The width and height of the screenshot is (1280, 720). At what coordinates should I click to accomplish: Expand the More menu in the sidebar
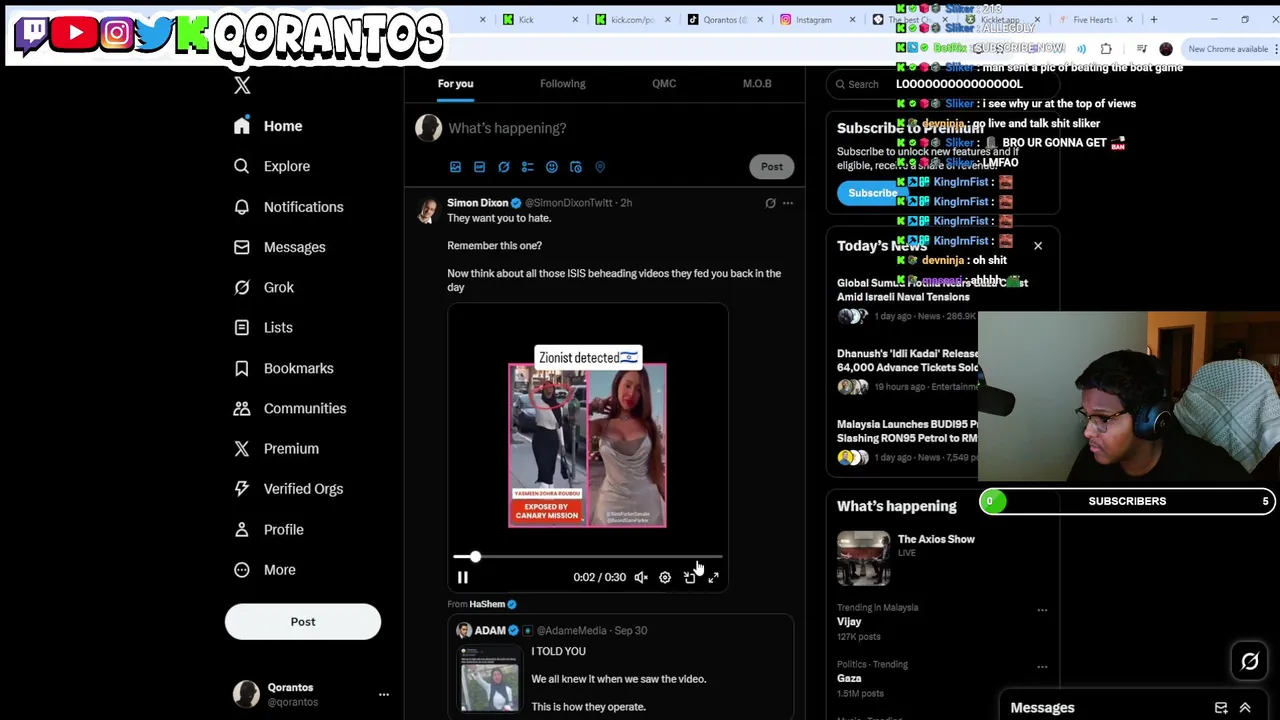coord(264,570)
